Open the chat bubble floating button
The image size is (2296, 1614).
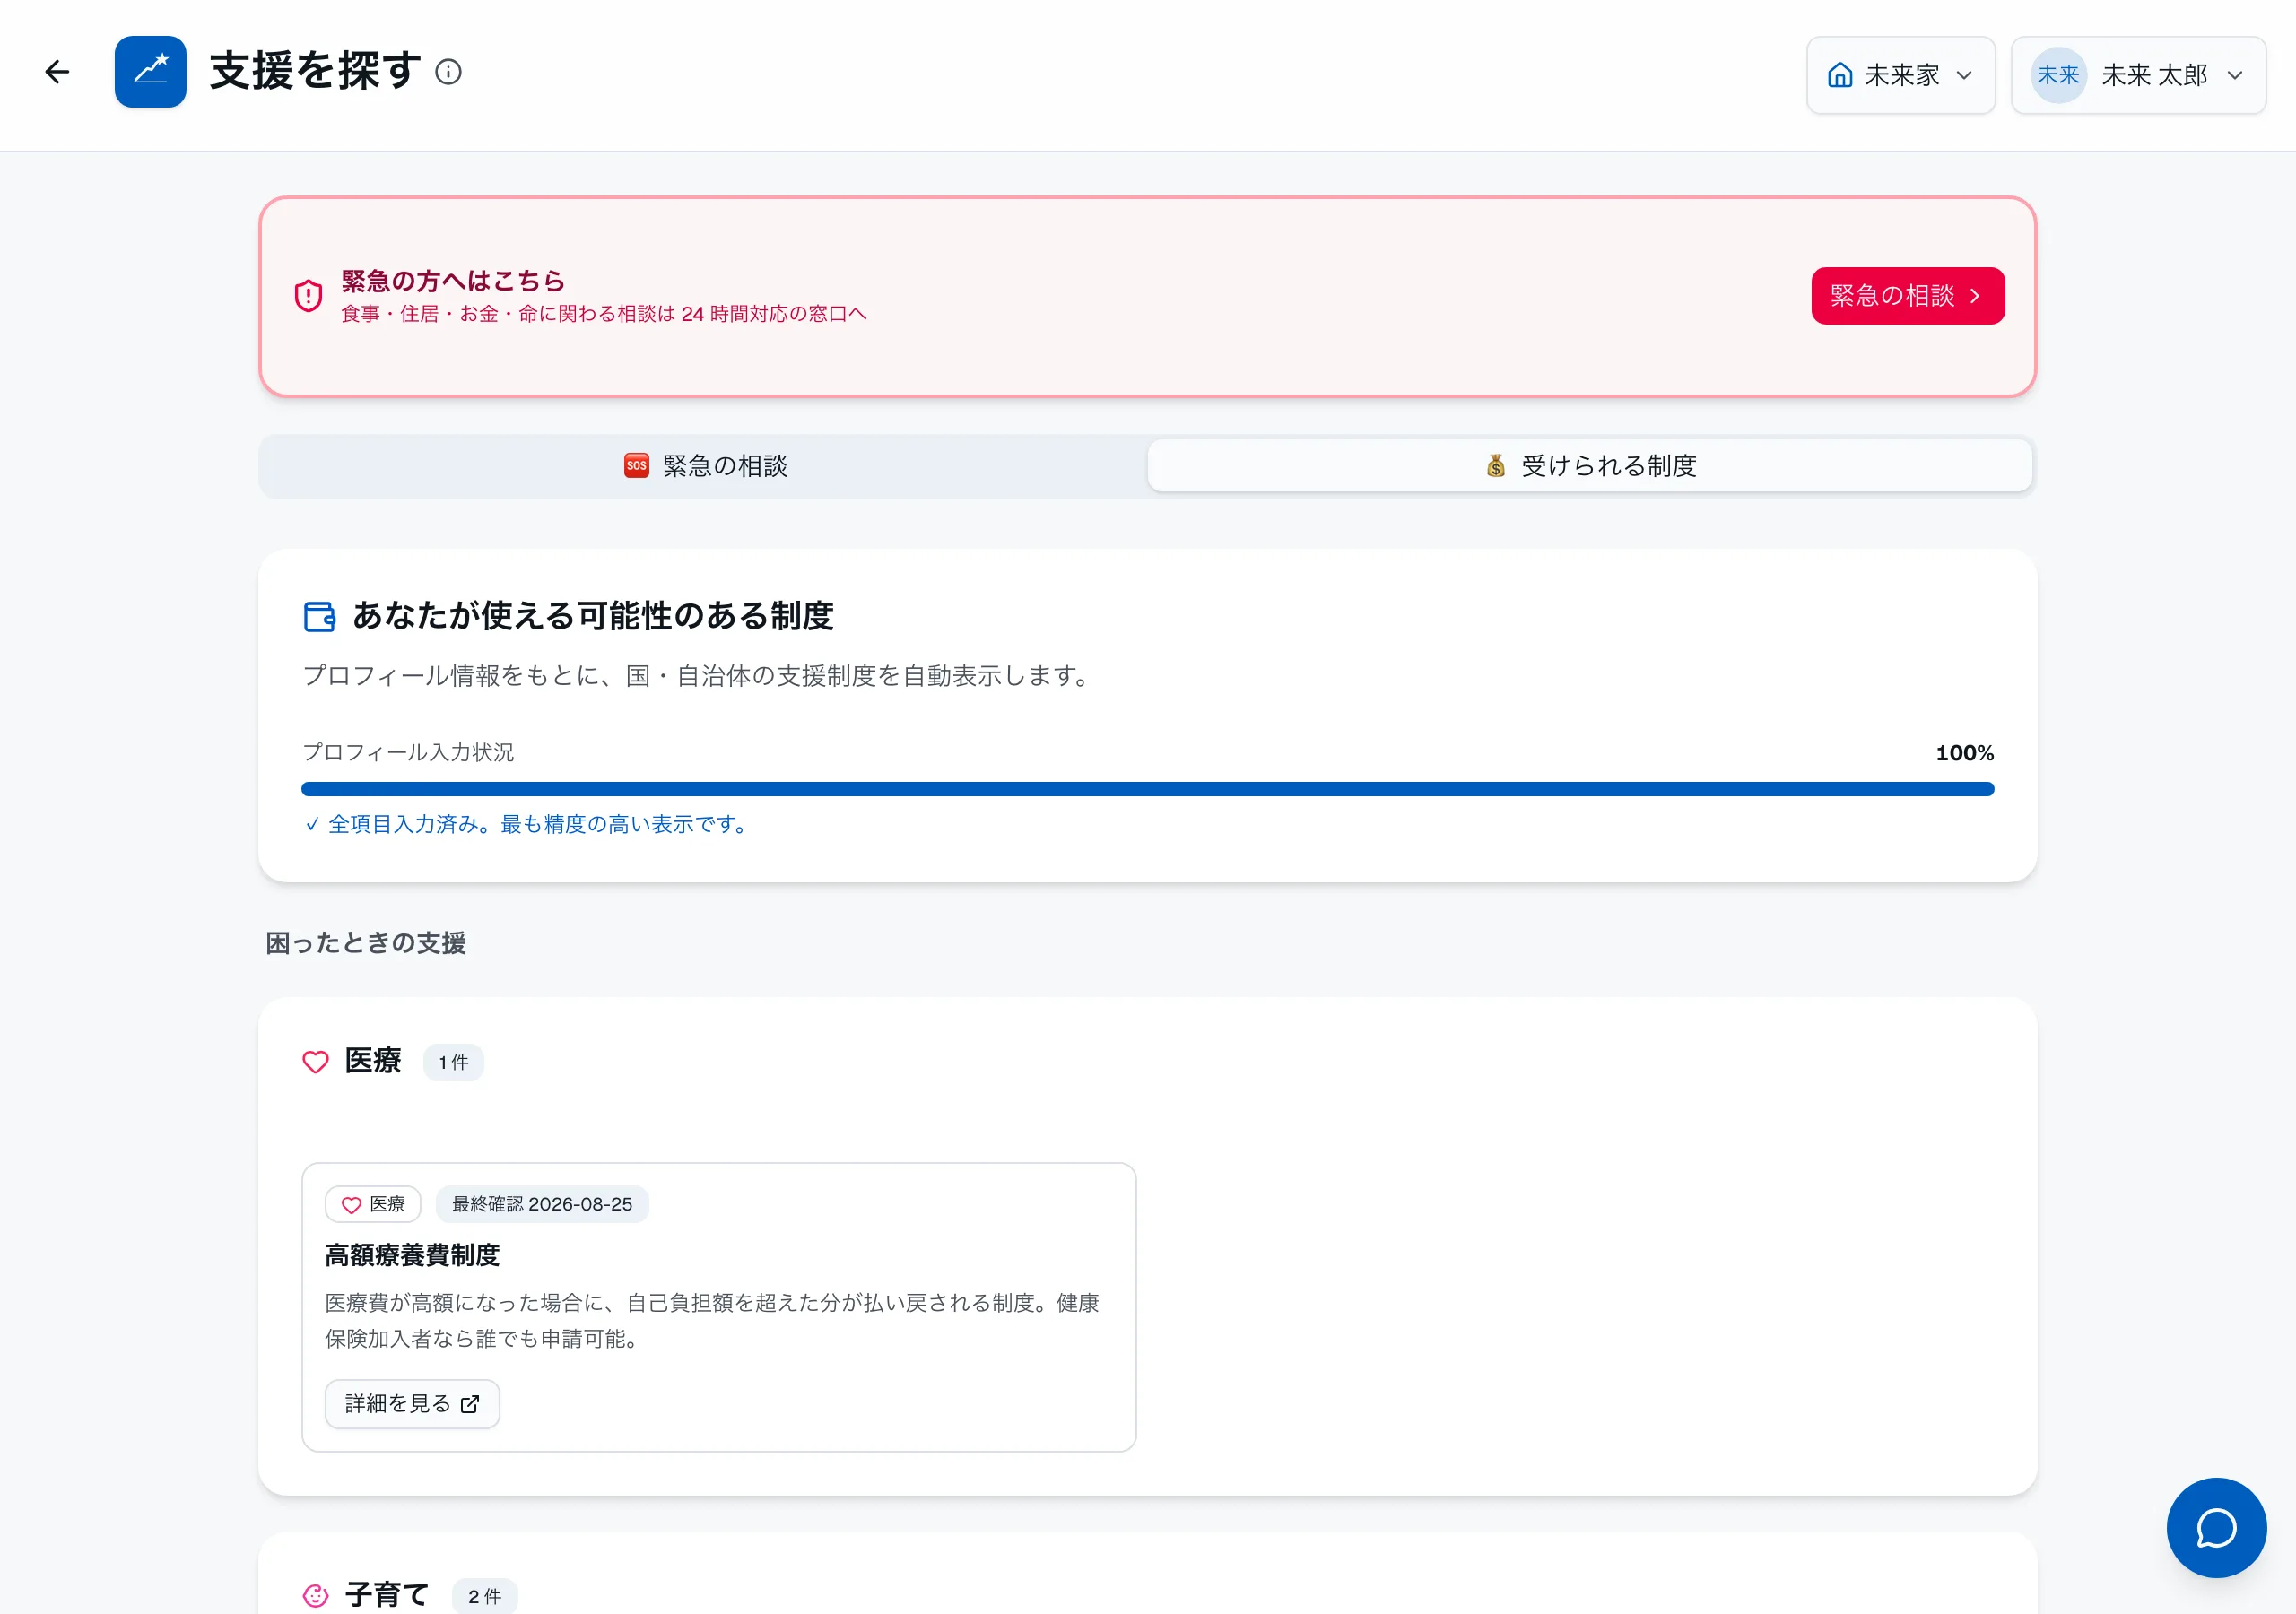point(2216,1528)
